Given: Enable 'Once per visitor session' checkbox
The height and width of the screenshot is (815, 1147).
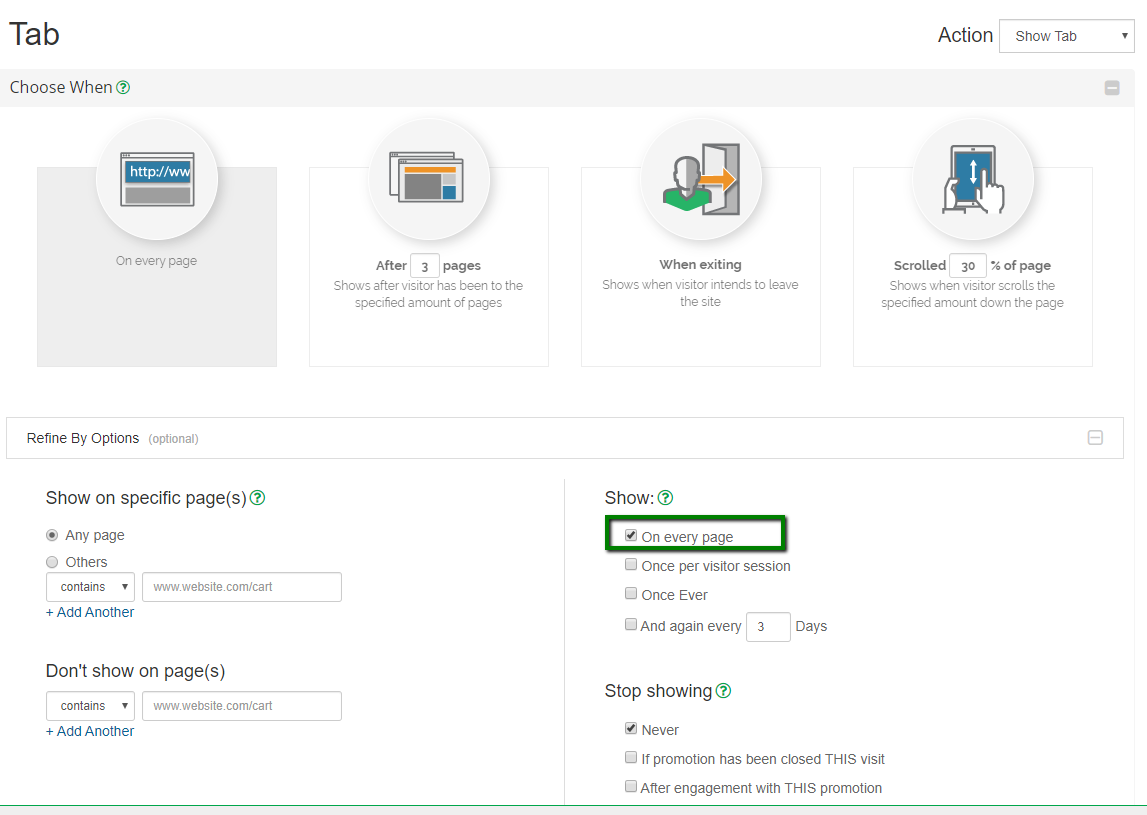Looking at the screenshot, I should click(631, 565).
